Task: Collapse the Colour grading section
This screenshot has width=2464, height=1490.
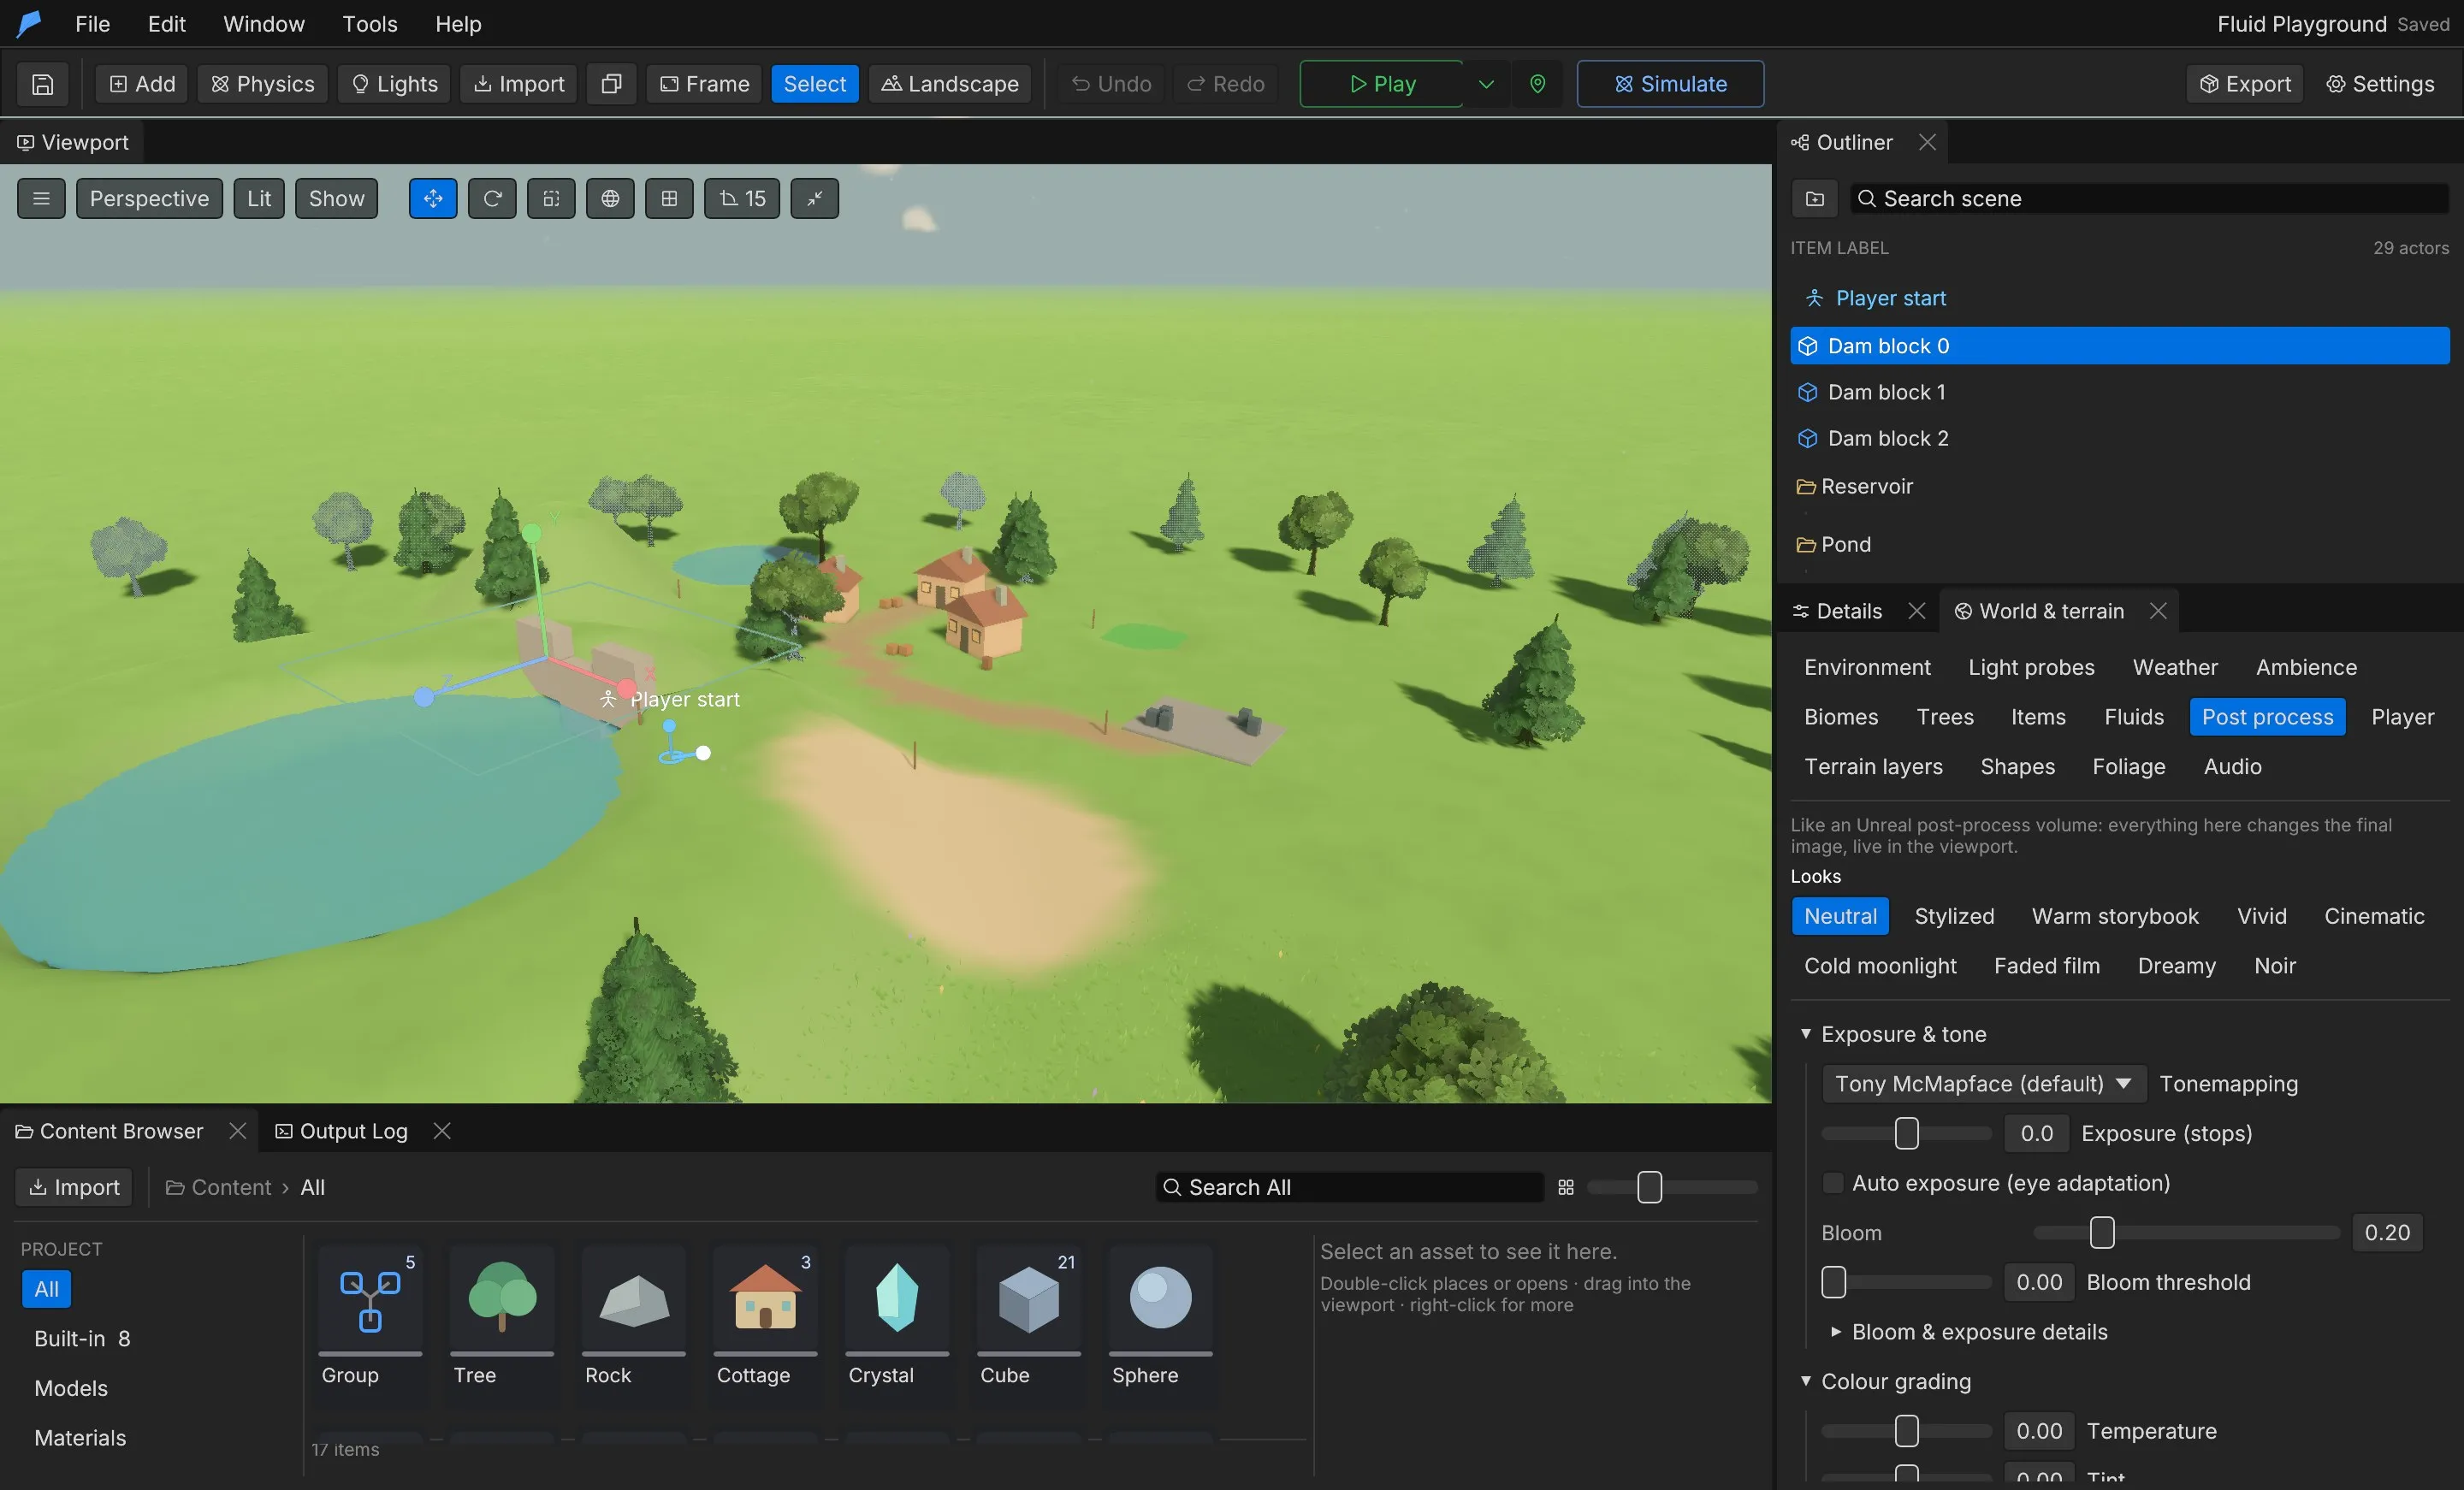Action: pos(1806,1381)
